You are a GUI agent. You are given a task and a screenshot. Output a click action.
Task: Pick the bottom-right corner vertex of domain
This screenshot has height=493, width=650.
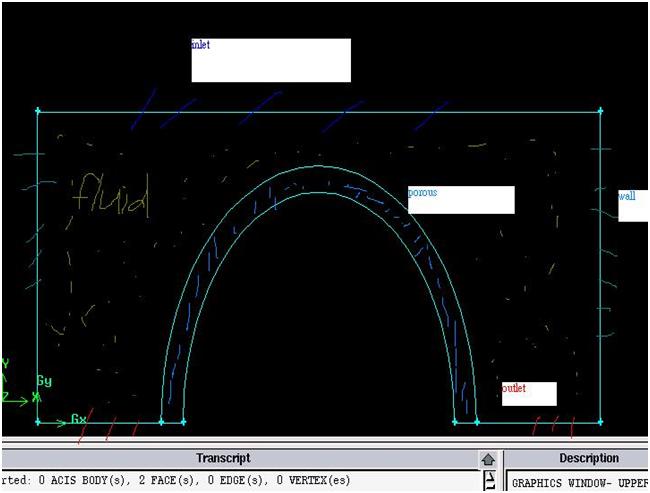pyautogui.click(x=600, y=422)
